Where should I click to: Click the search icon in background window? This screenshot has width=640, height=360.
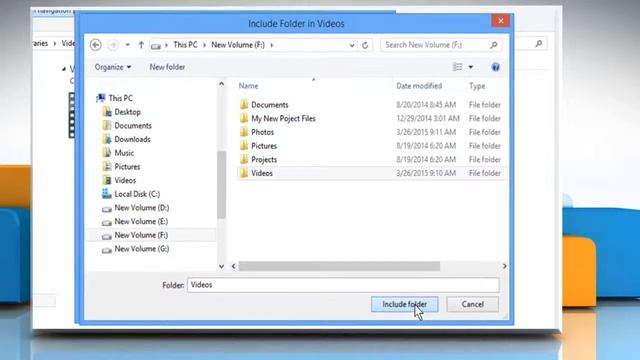point(539,43)
